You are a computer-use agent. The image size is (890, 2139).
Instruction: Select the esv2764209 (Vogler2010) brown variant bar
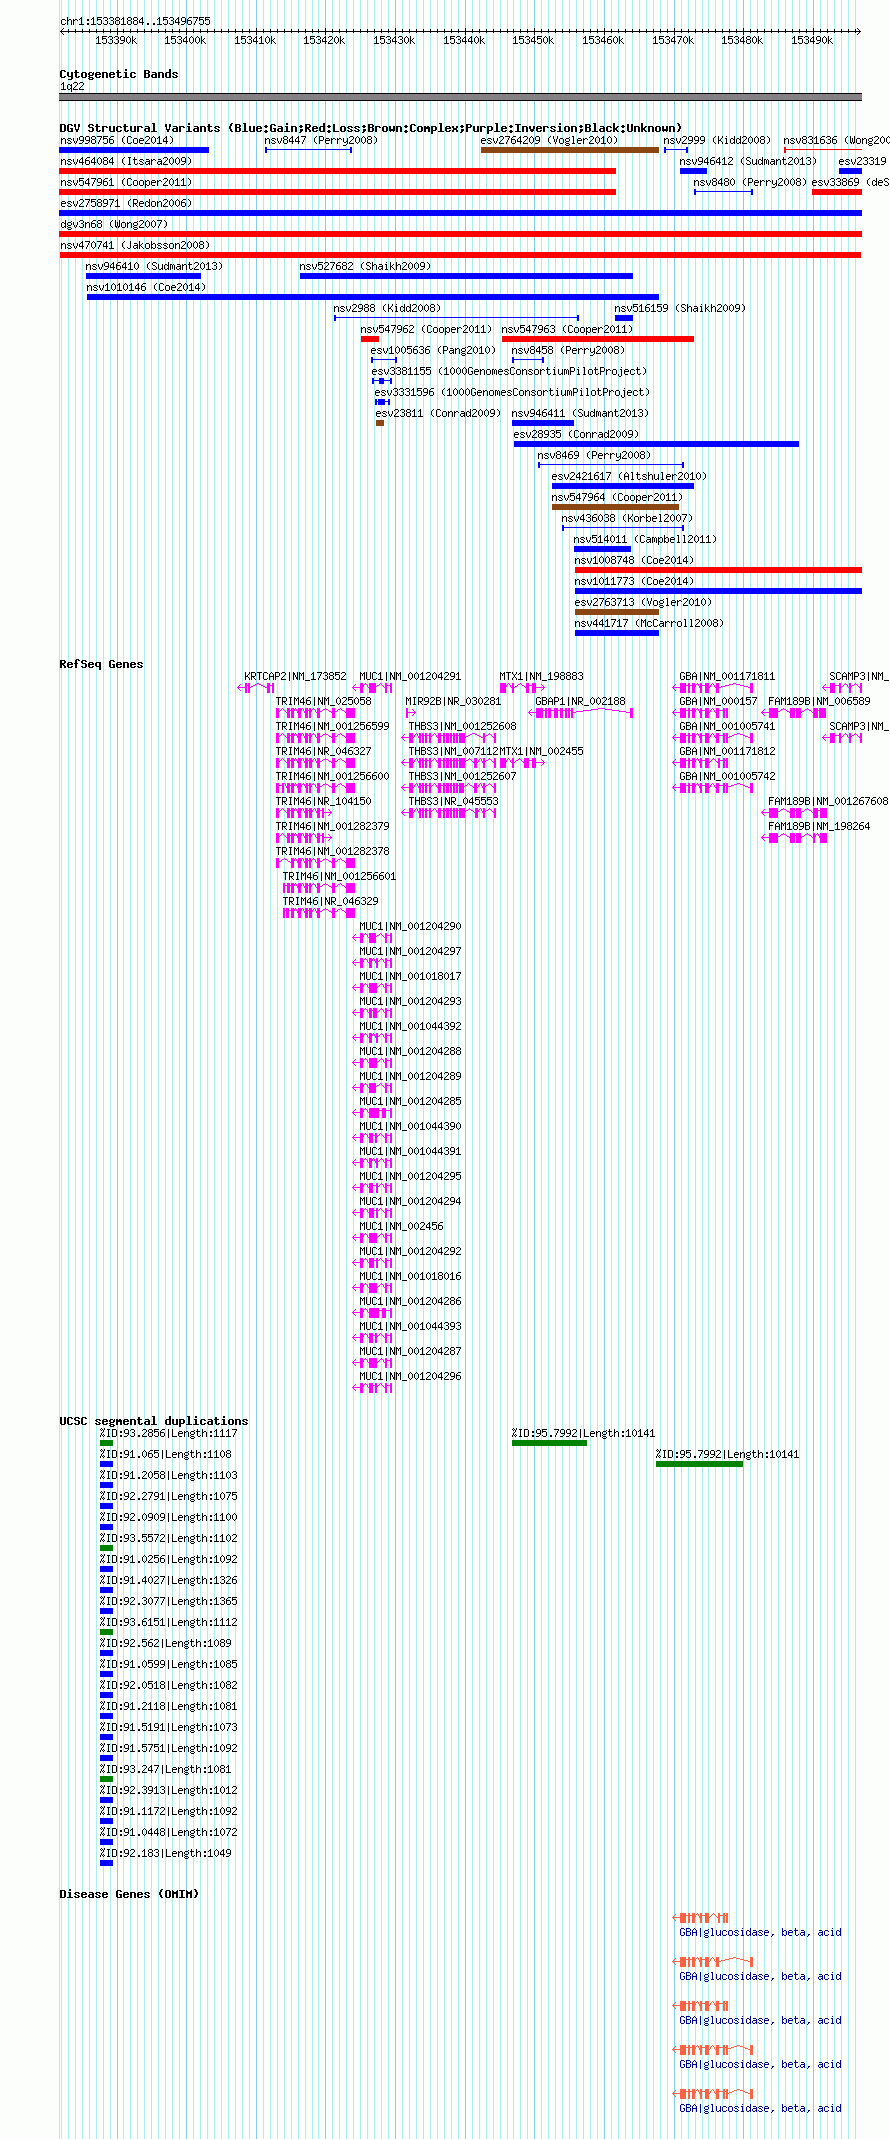570,150
